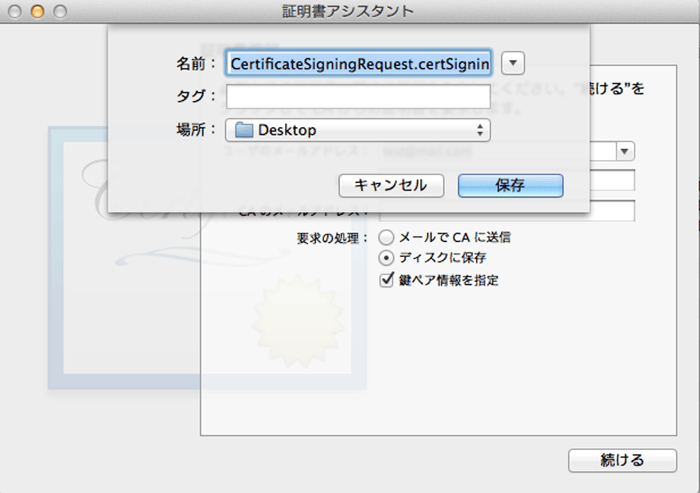
Task: Minimize the window using the yellow button
Action: (x=38, y=11)
